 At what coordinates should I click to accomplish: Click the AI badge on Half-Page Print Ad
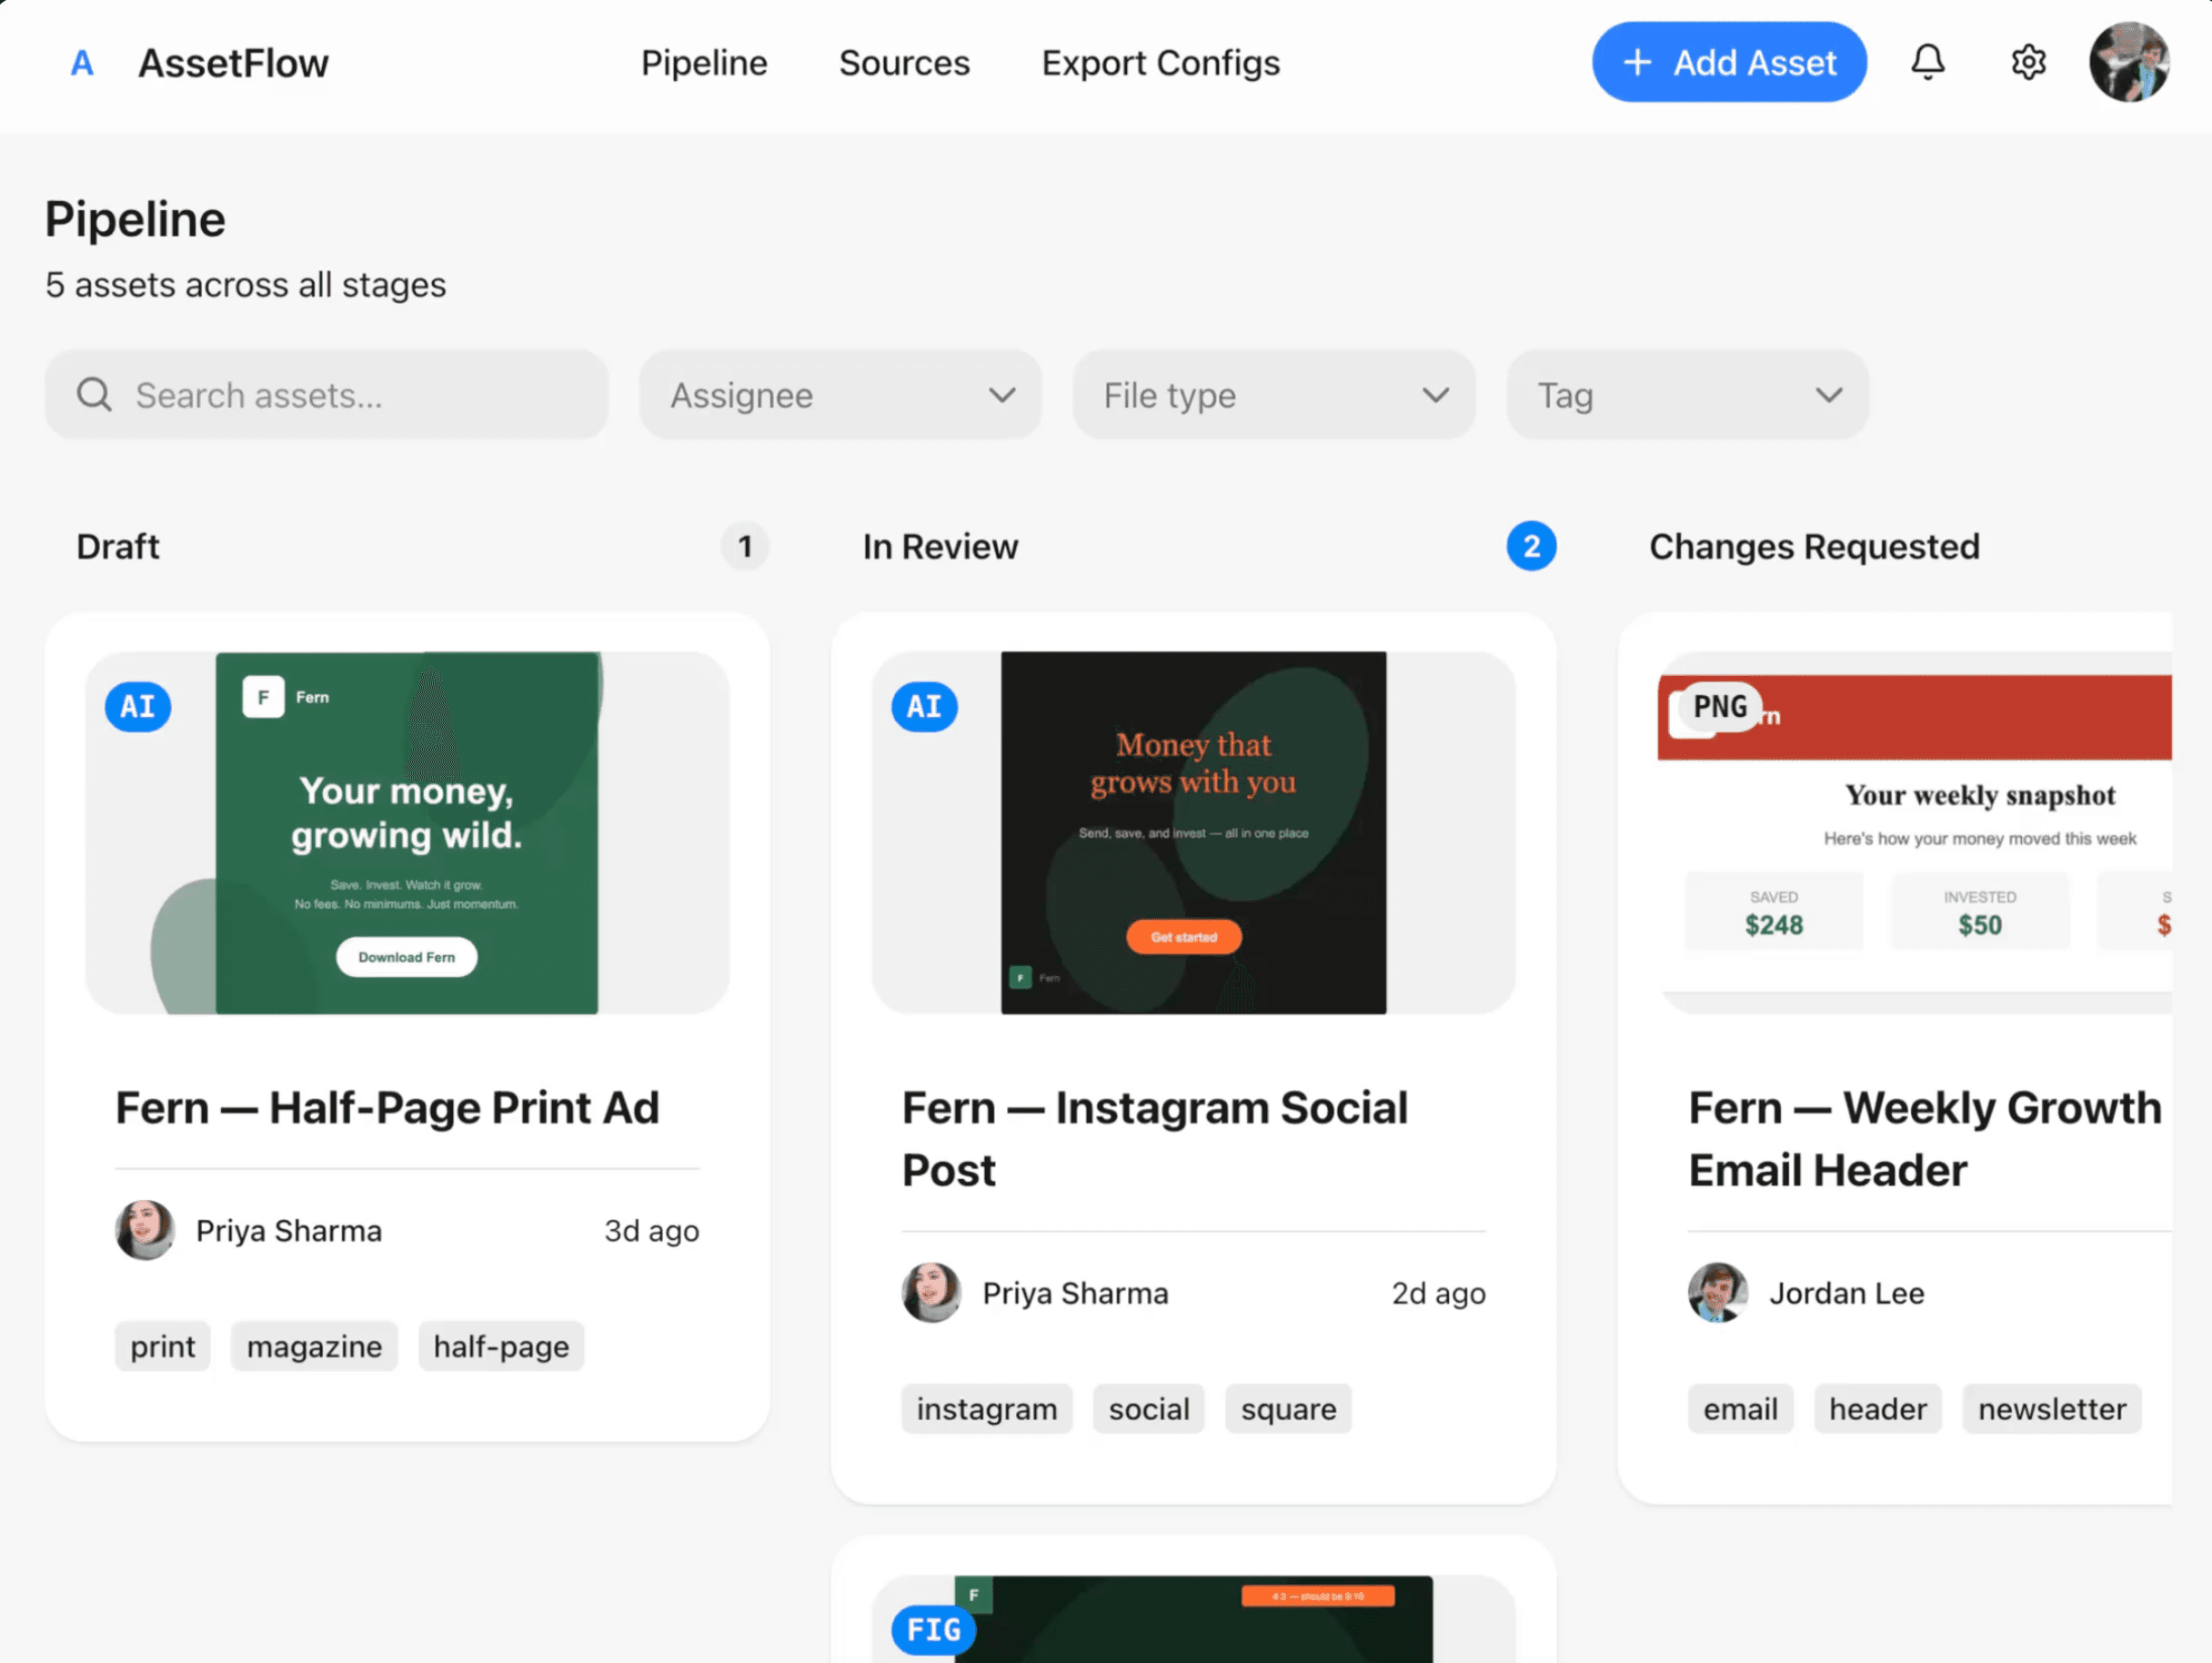[138, 707]
